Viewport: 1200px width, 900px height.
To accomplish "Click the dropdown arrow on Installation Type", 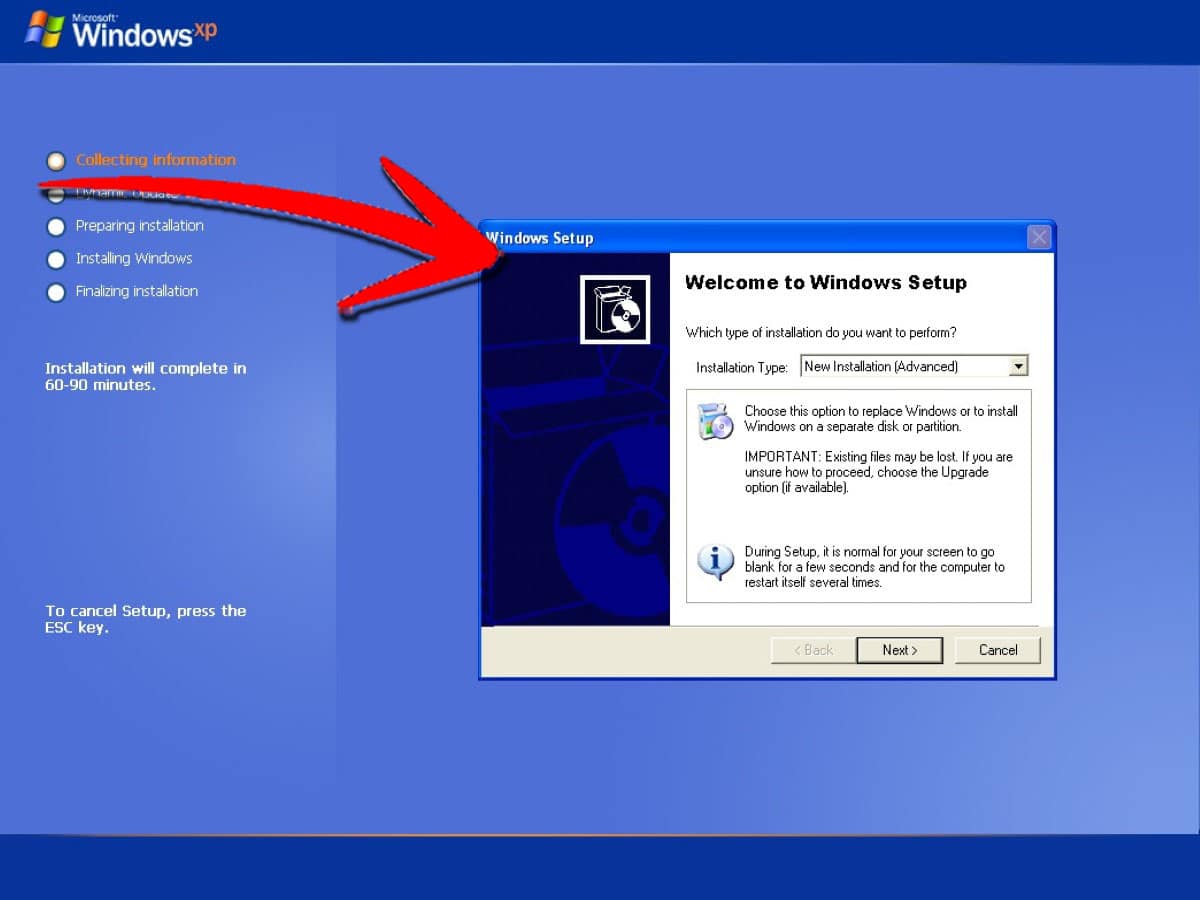I will click(1019, 366).
